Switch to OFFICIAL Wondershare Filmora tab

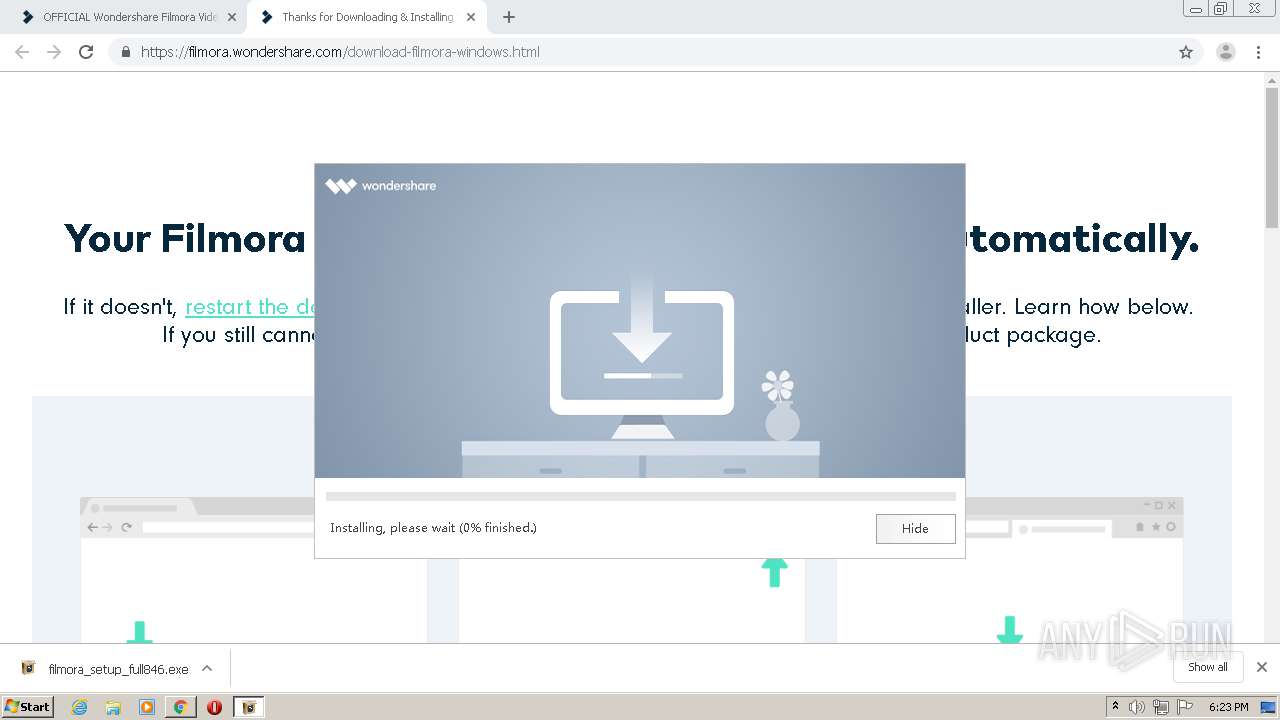pyautogui.click(x=130, y=17)
